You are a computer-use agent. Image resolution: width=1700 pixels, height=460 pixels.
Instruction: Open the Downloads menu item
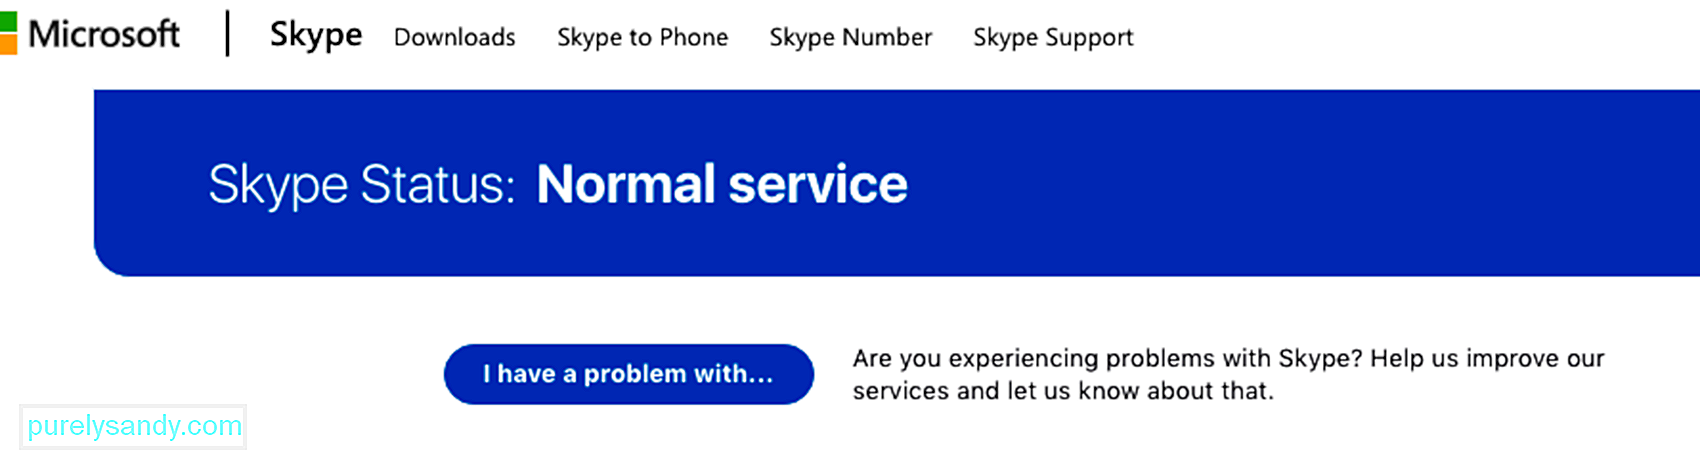(x=455, y=38)
